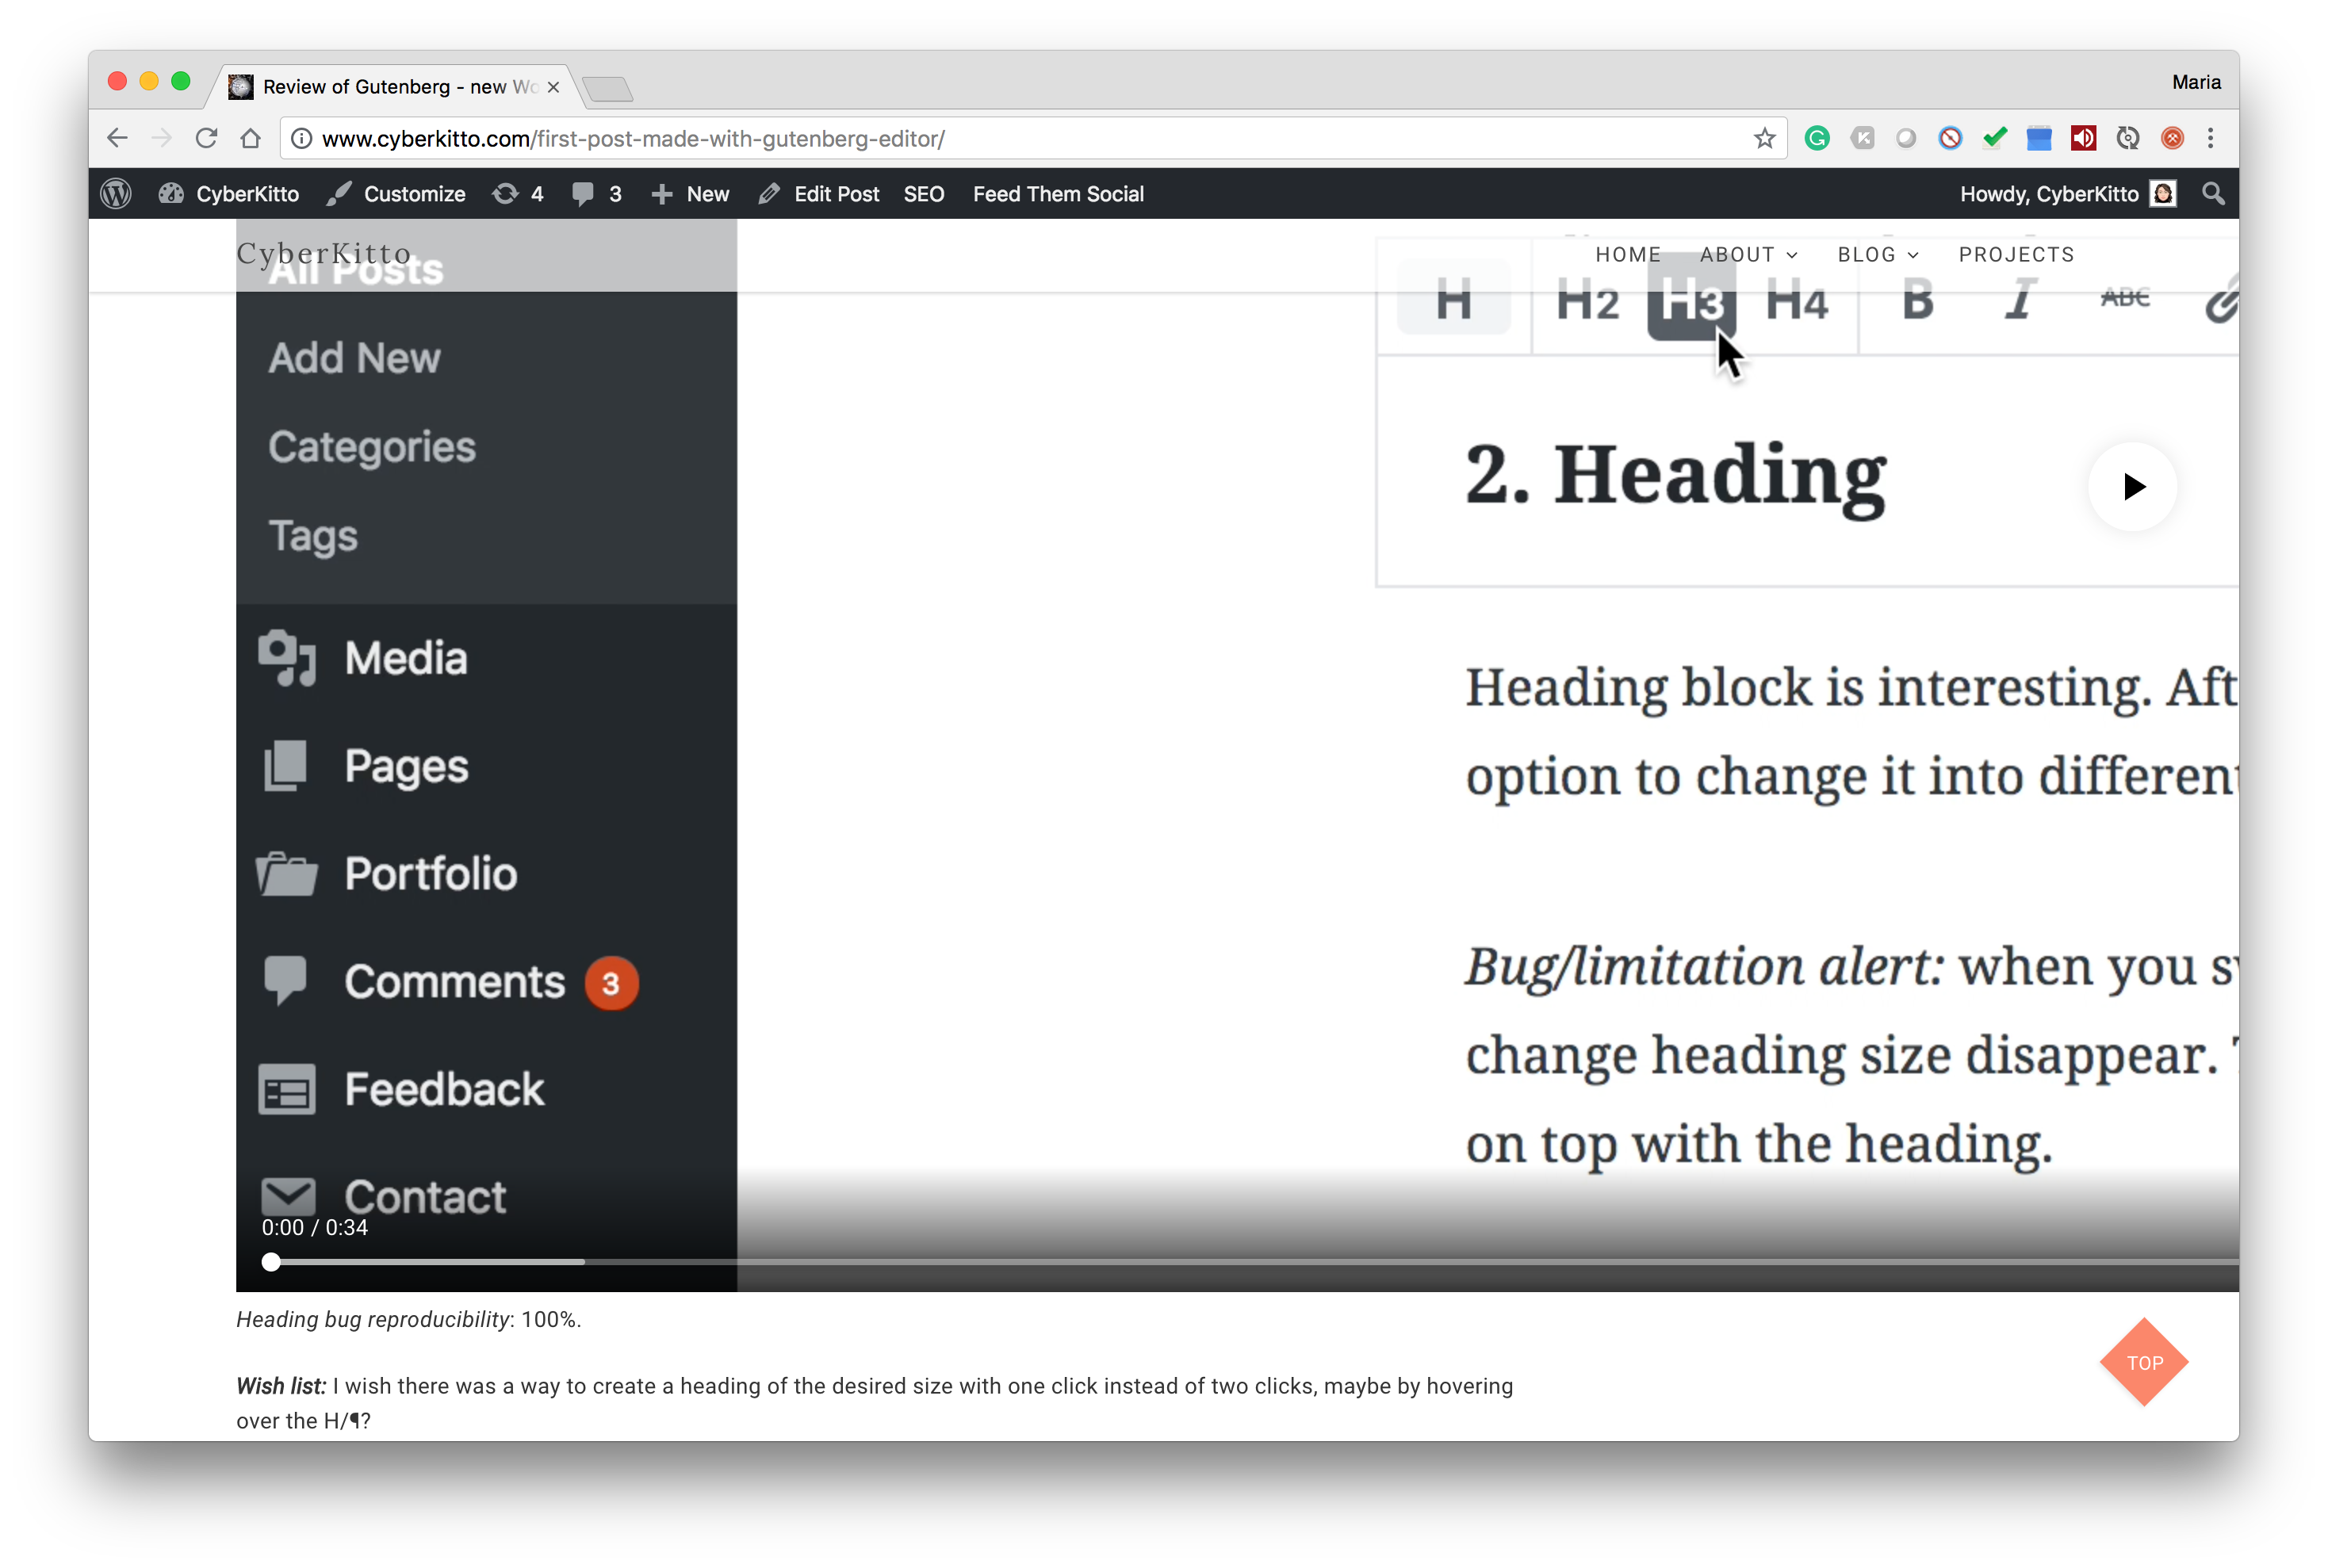The image size is (2328, 1568).
Task: Open Chrome three-dot menu
Action: [x=2210, y=138]
